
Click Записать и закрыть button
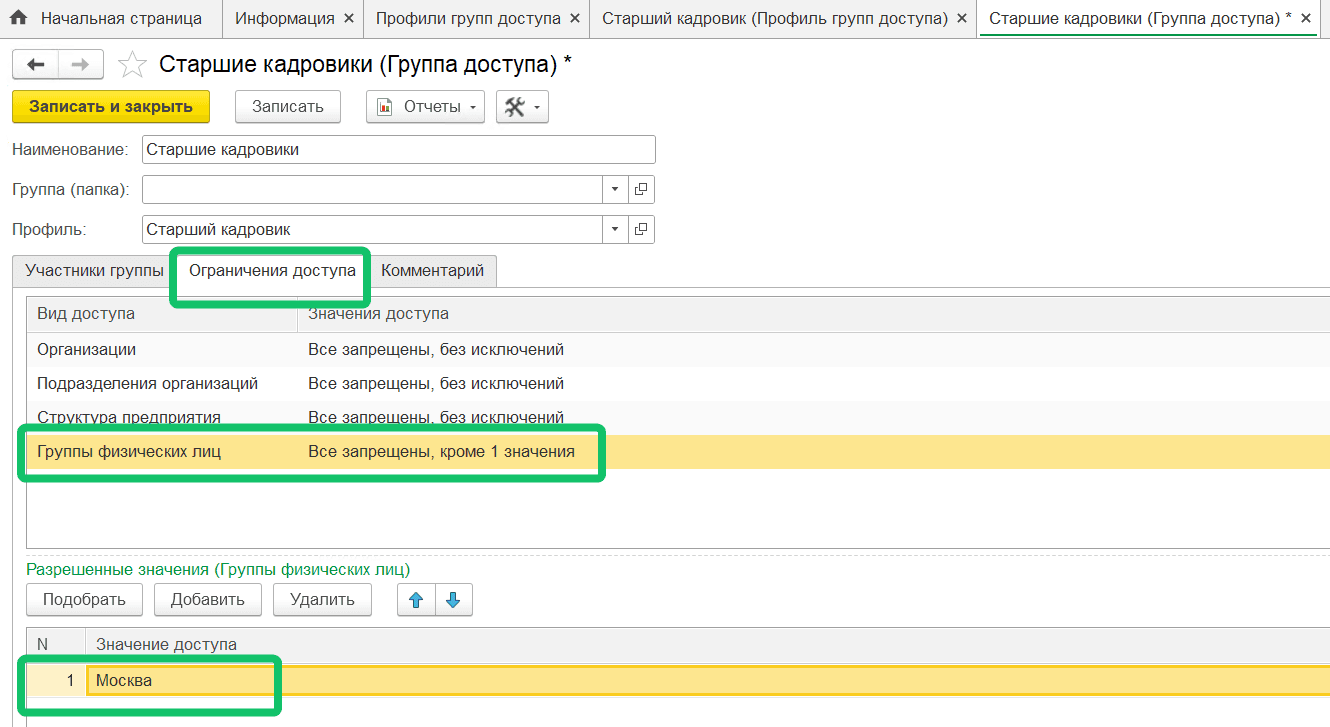(x=111, y=107)
